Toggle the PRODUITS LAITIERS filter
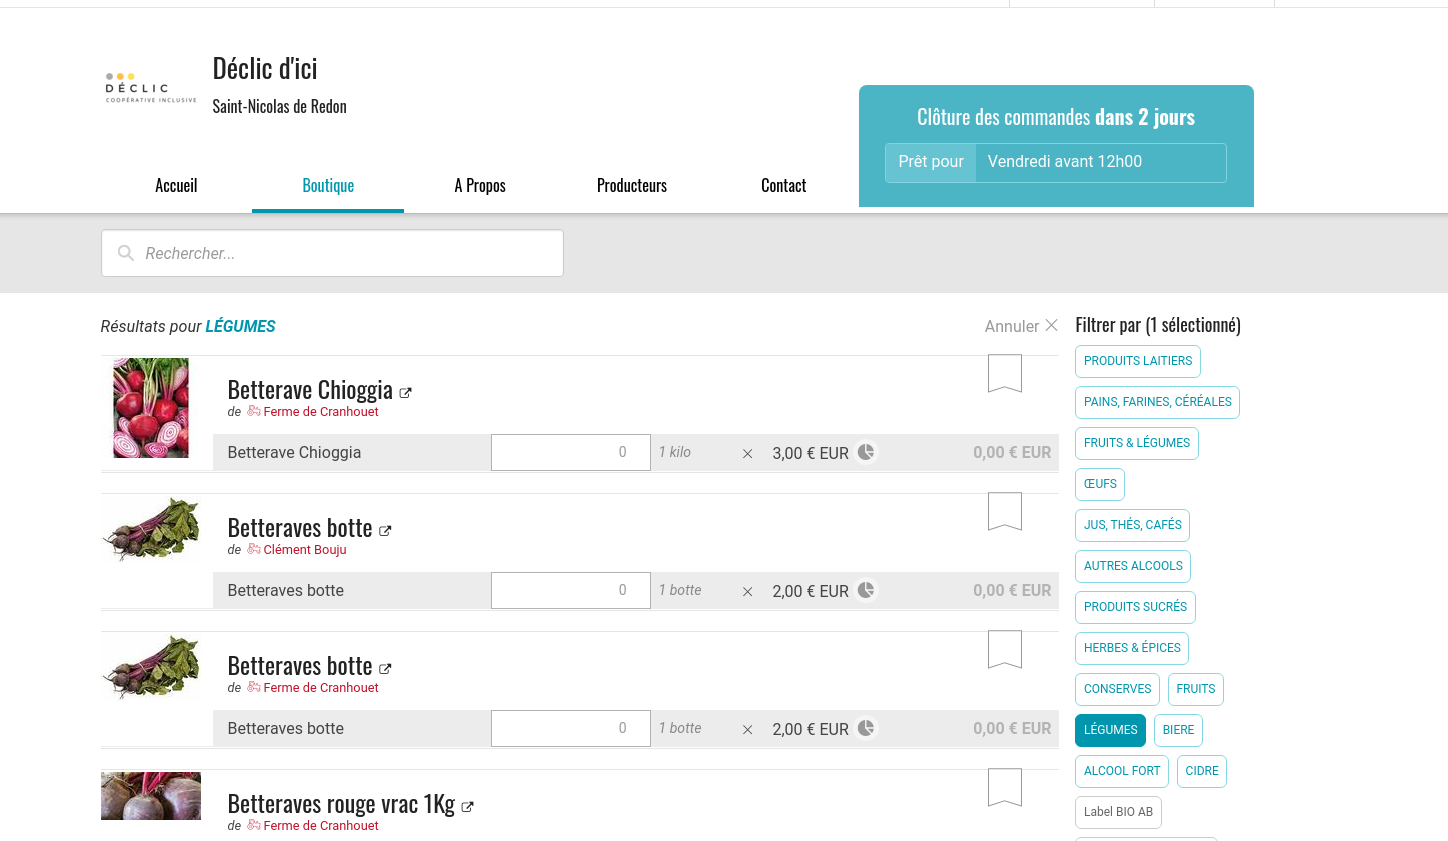Image resolution: width=1448 pixels, height=841 pixels. click(x=1138, y=361)
